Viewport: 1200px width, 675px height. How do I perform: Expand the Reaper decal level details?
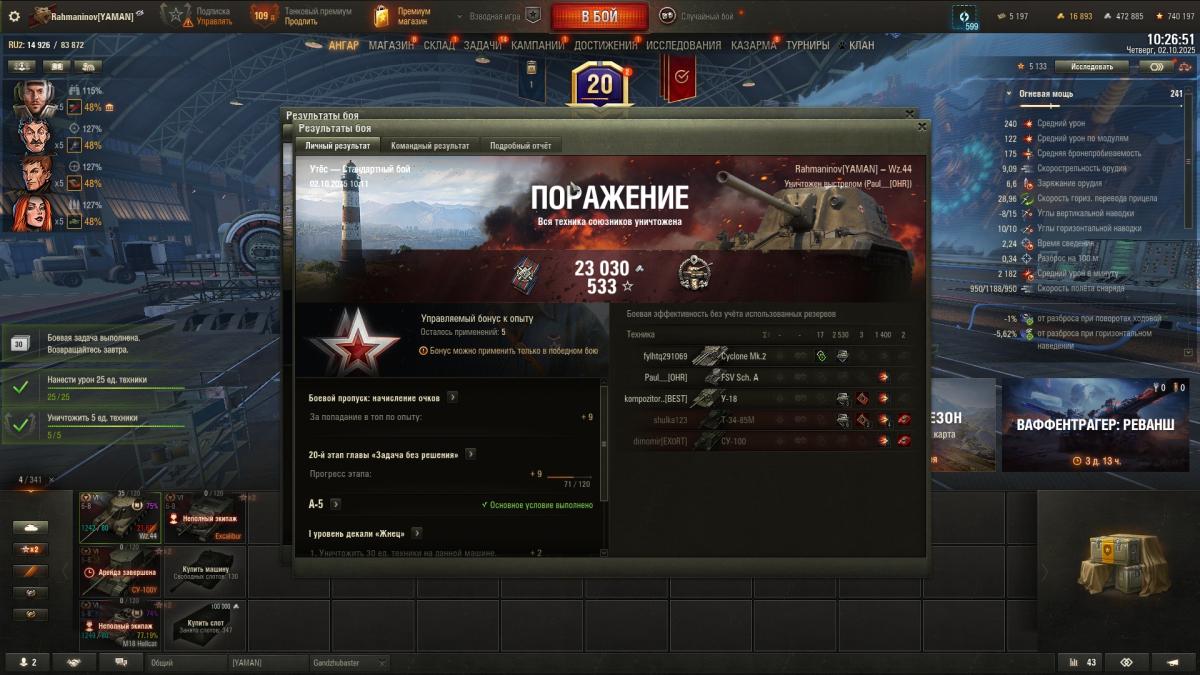pos(416,533)
